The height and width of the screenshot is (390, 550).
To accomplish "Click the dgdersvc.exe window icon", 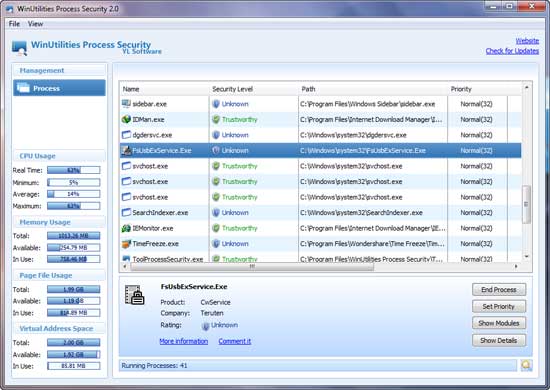I will pyautogui.click(x=126, y=135).
